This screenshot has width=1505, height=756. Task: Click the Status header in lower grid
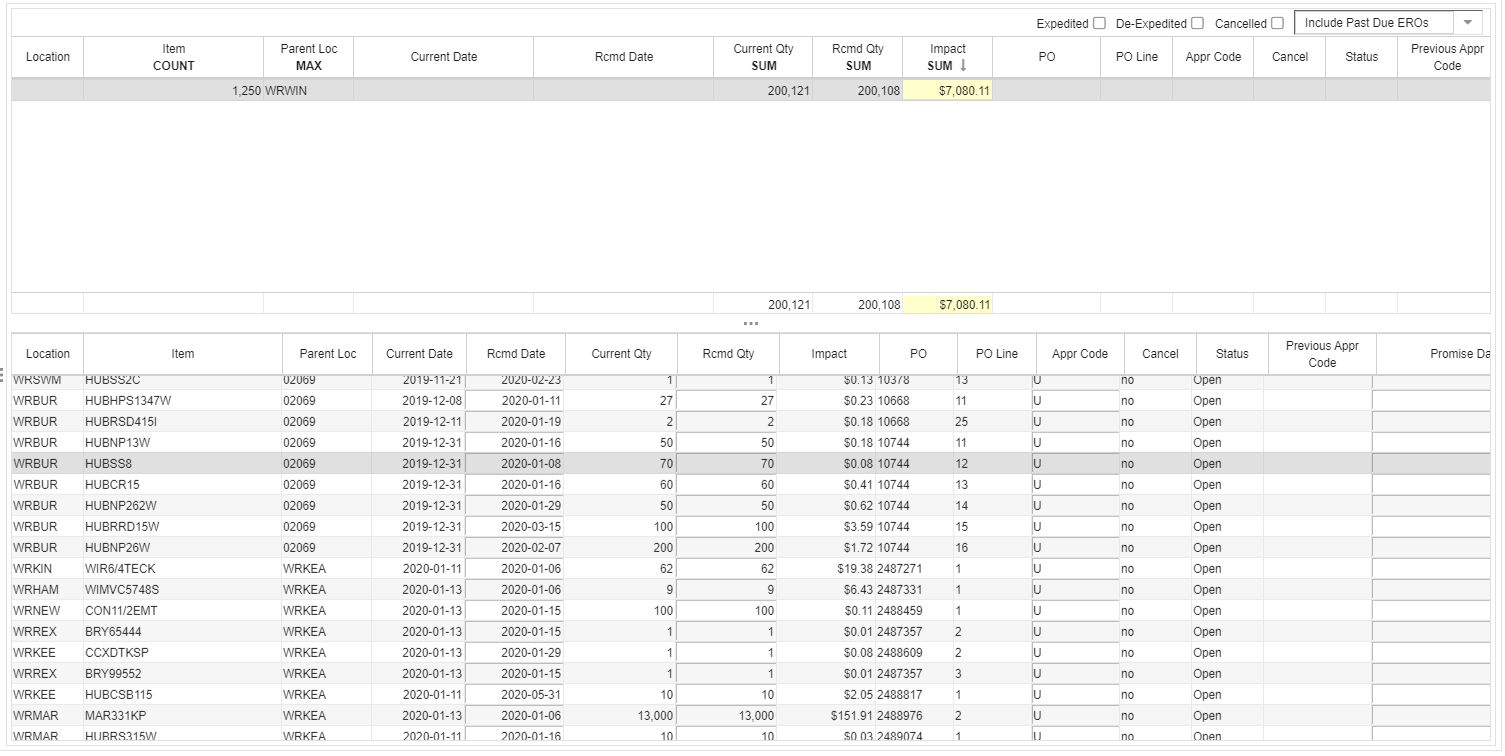pyautogui.click(x=1232, y=354)
